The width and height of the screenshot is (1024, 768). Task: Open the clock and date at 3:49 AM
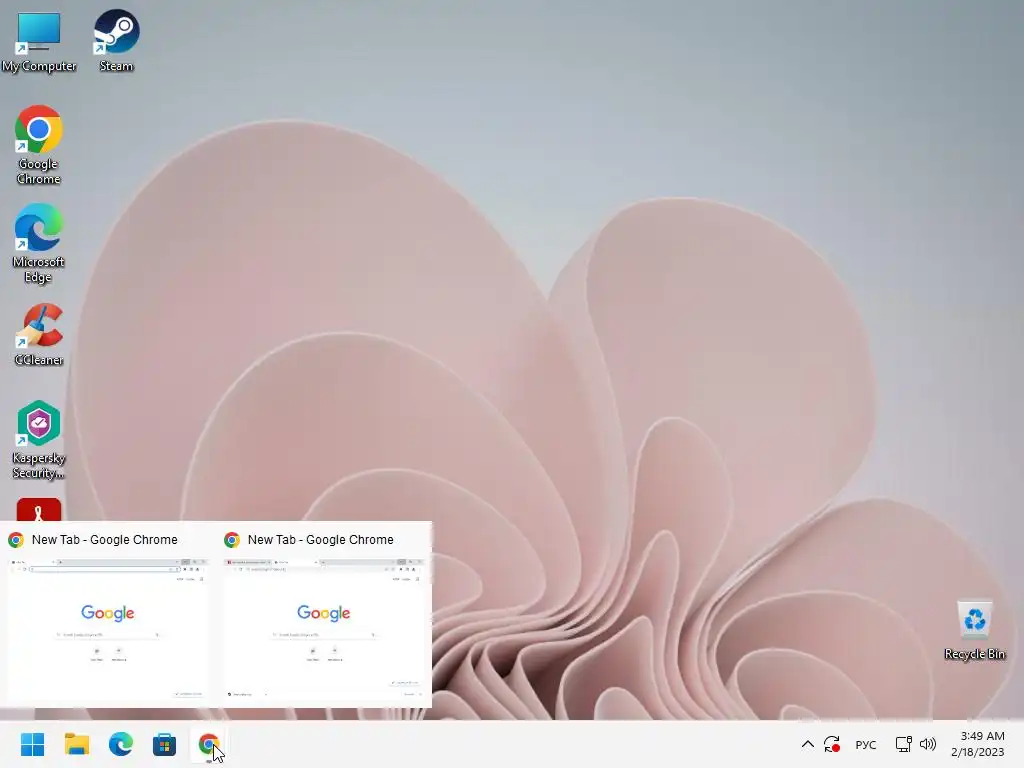[x=978, y=744]
